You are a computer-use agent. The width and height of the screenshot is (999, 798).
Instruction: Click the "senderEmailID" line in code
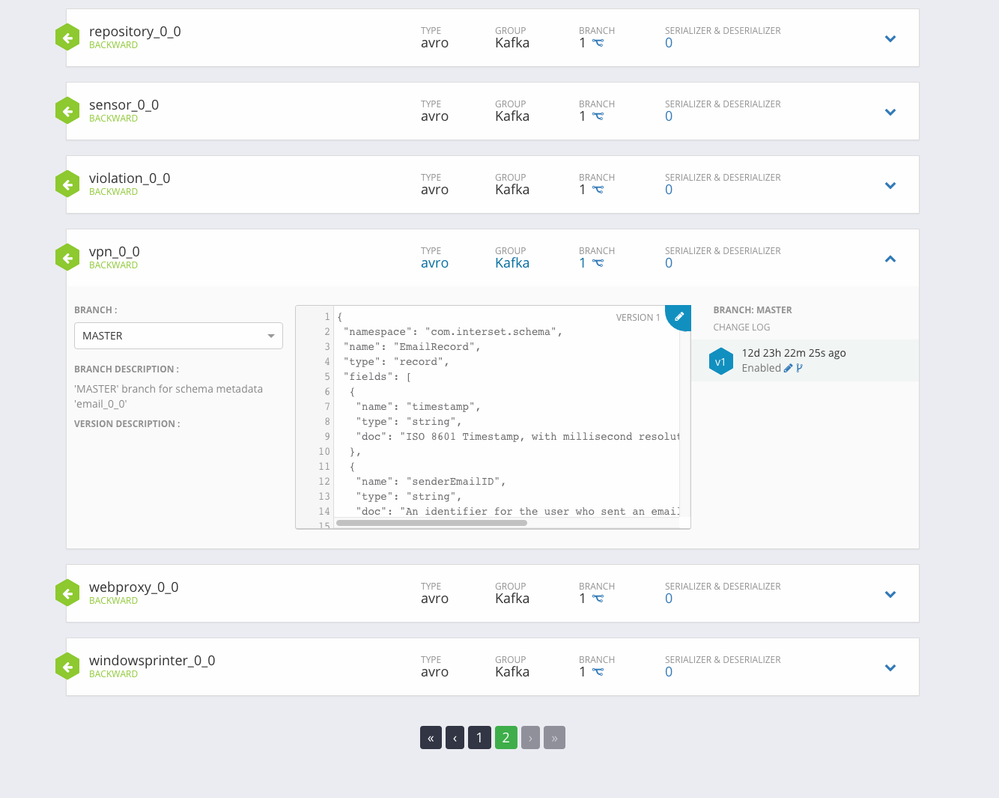(x=430, y=481)
